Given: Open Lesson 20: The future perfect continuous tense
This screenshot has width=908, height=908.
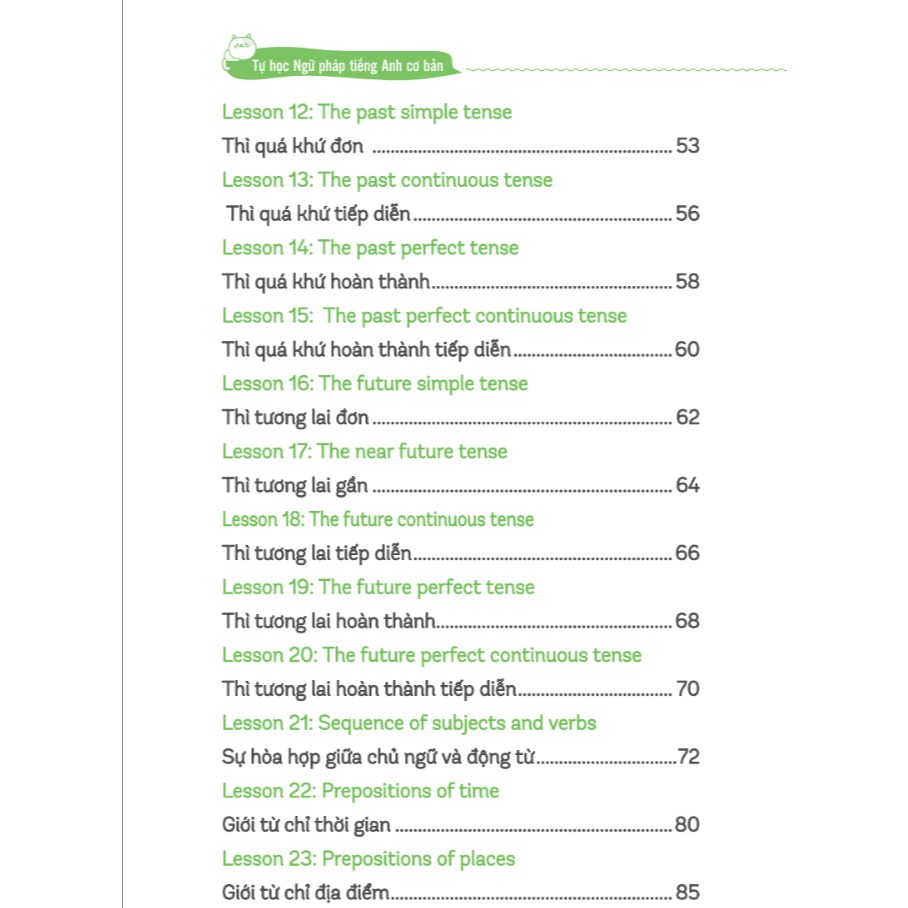Looking at the screenshot, I should [432, 656].
